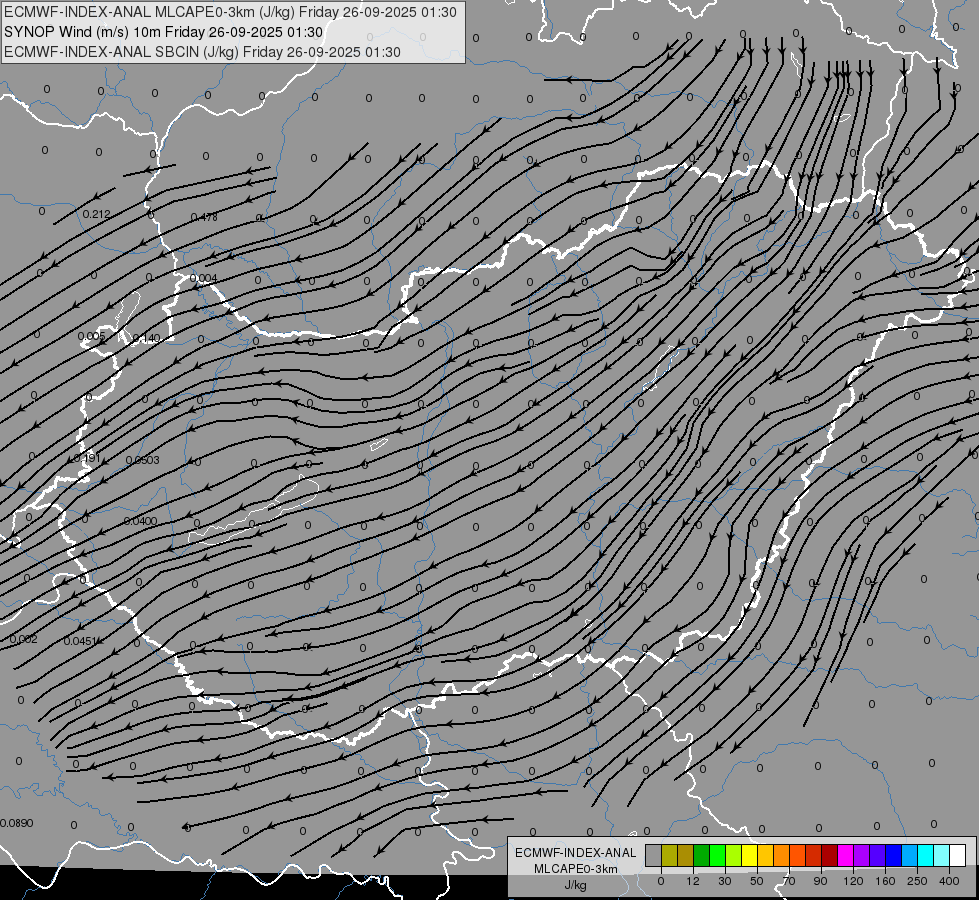
Task: Select the dark red legend swatch at 90
Action: (x=829, y=856)
